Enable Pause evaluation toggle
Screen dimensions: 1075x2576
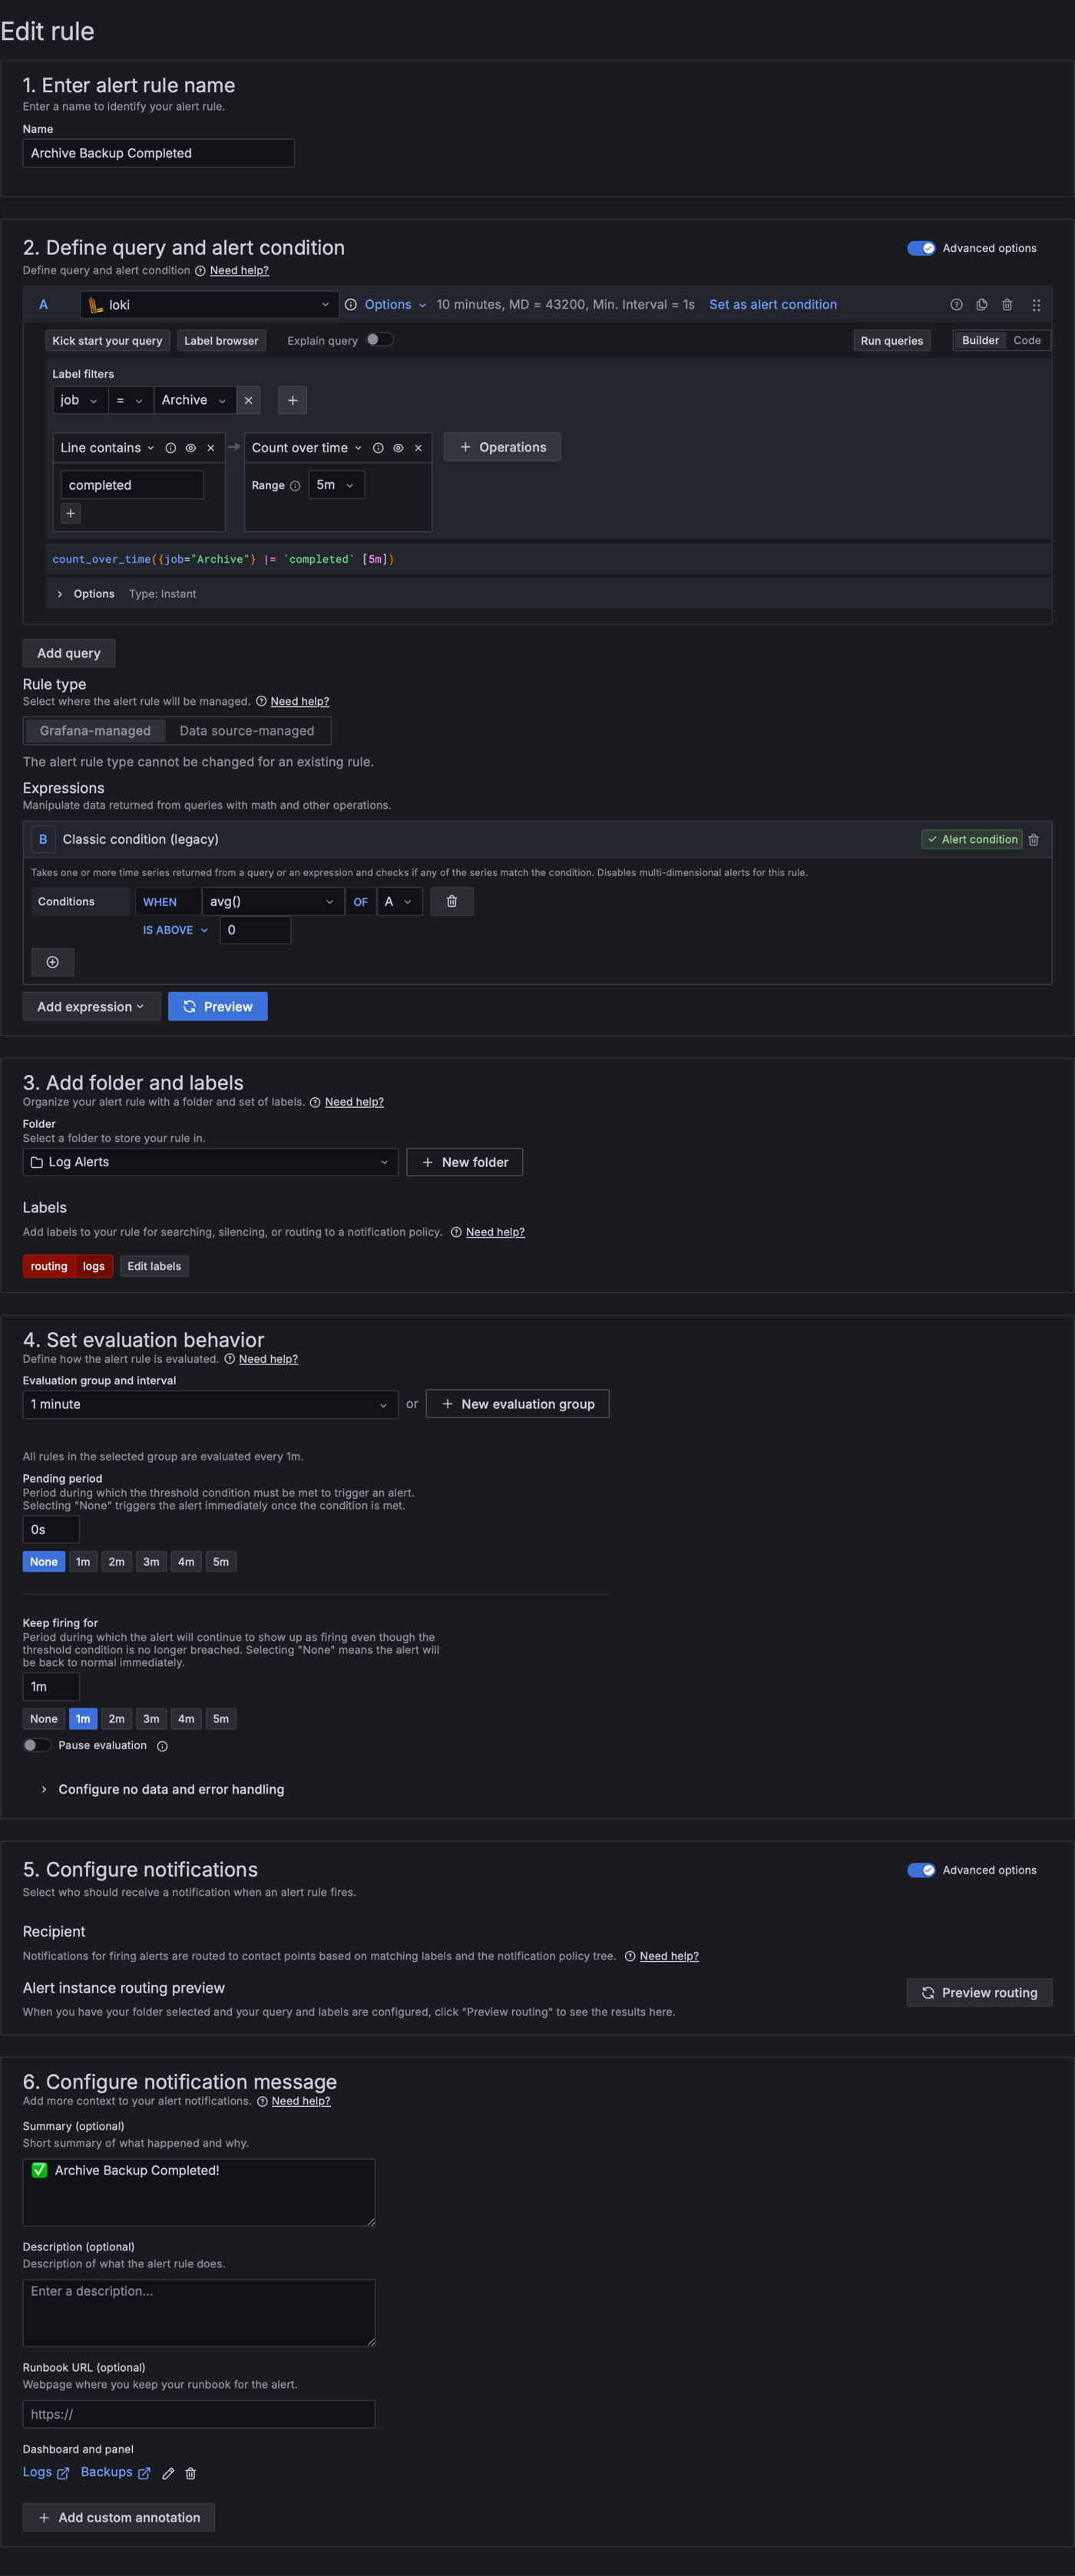coord(37,1745)
